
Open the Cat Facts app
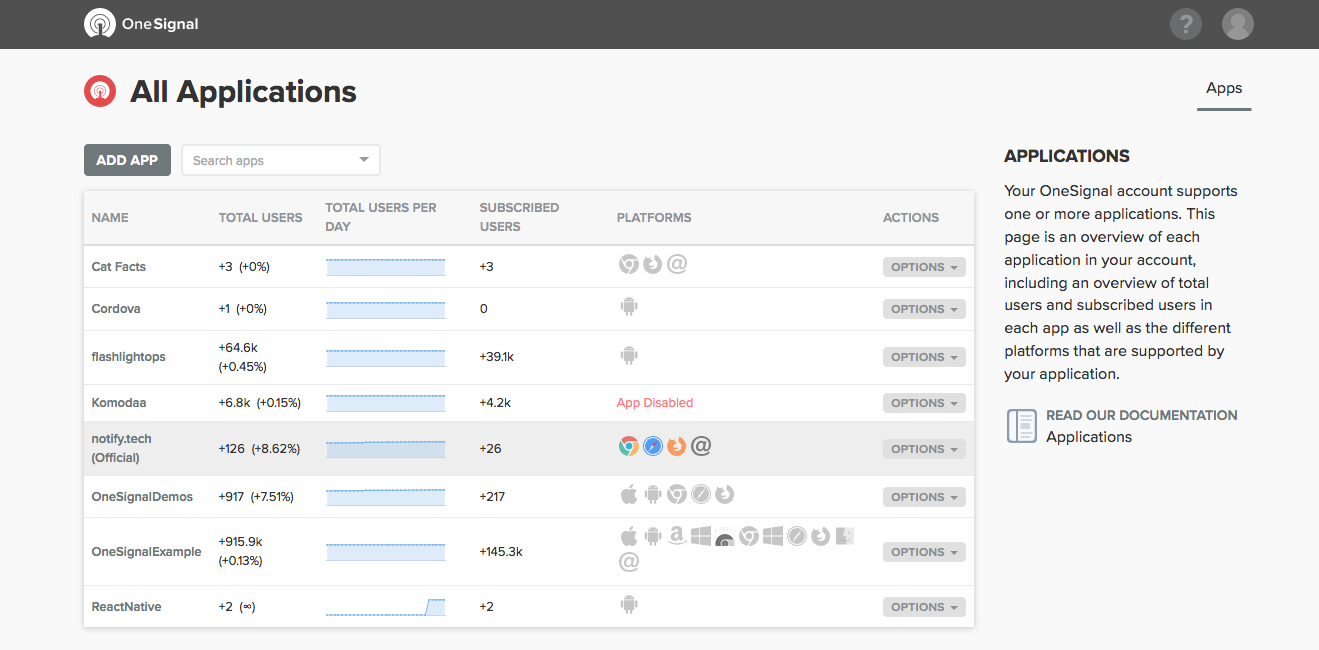(118, 267)
